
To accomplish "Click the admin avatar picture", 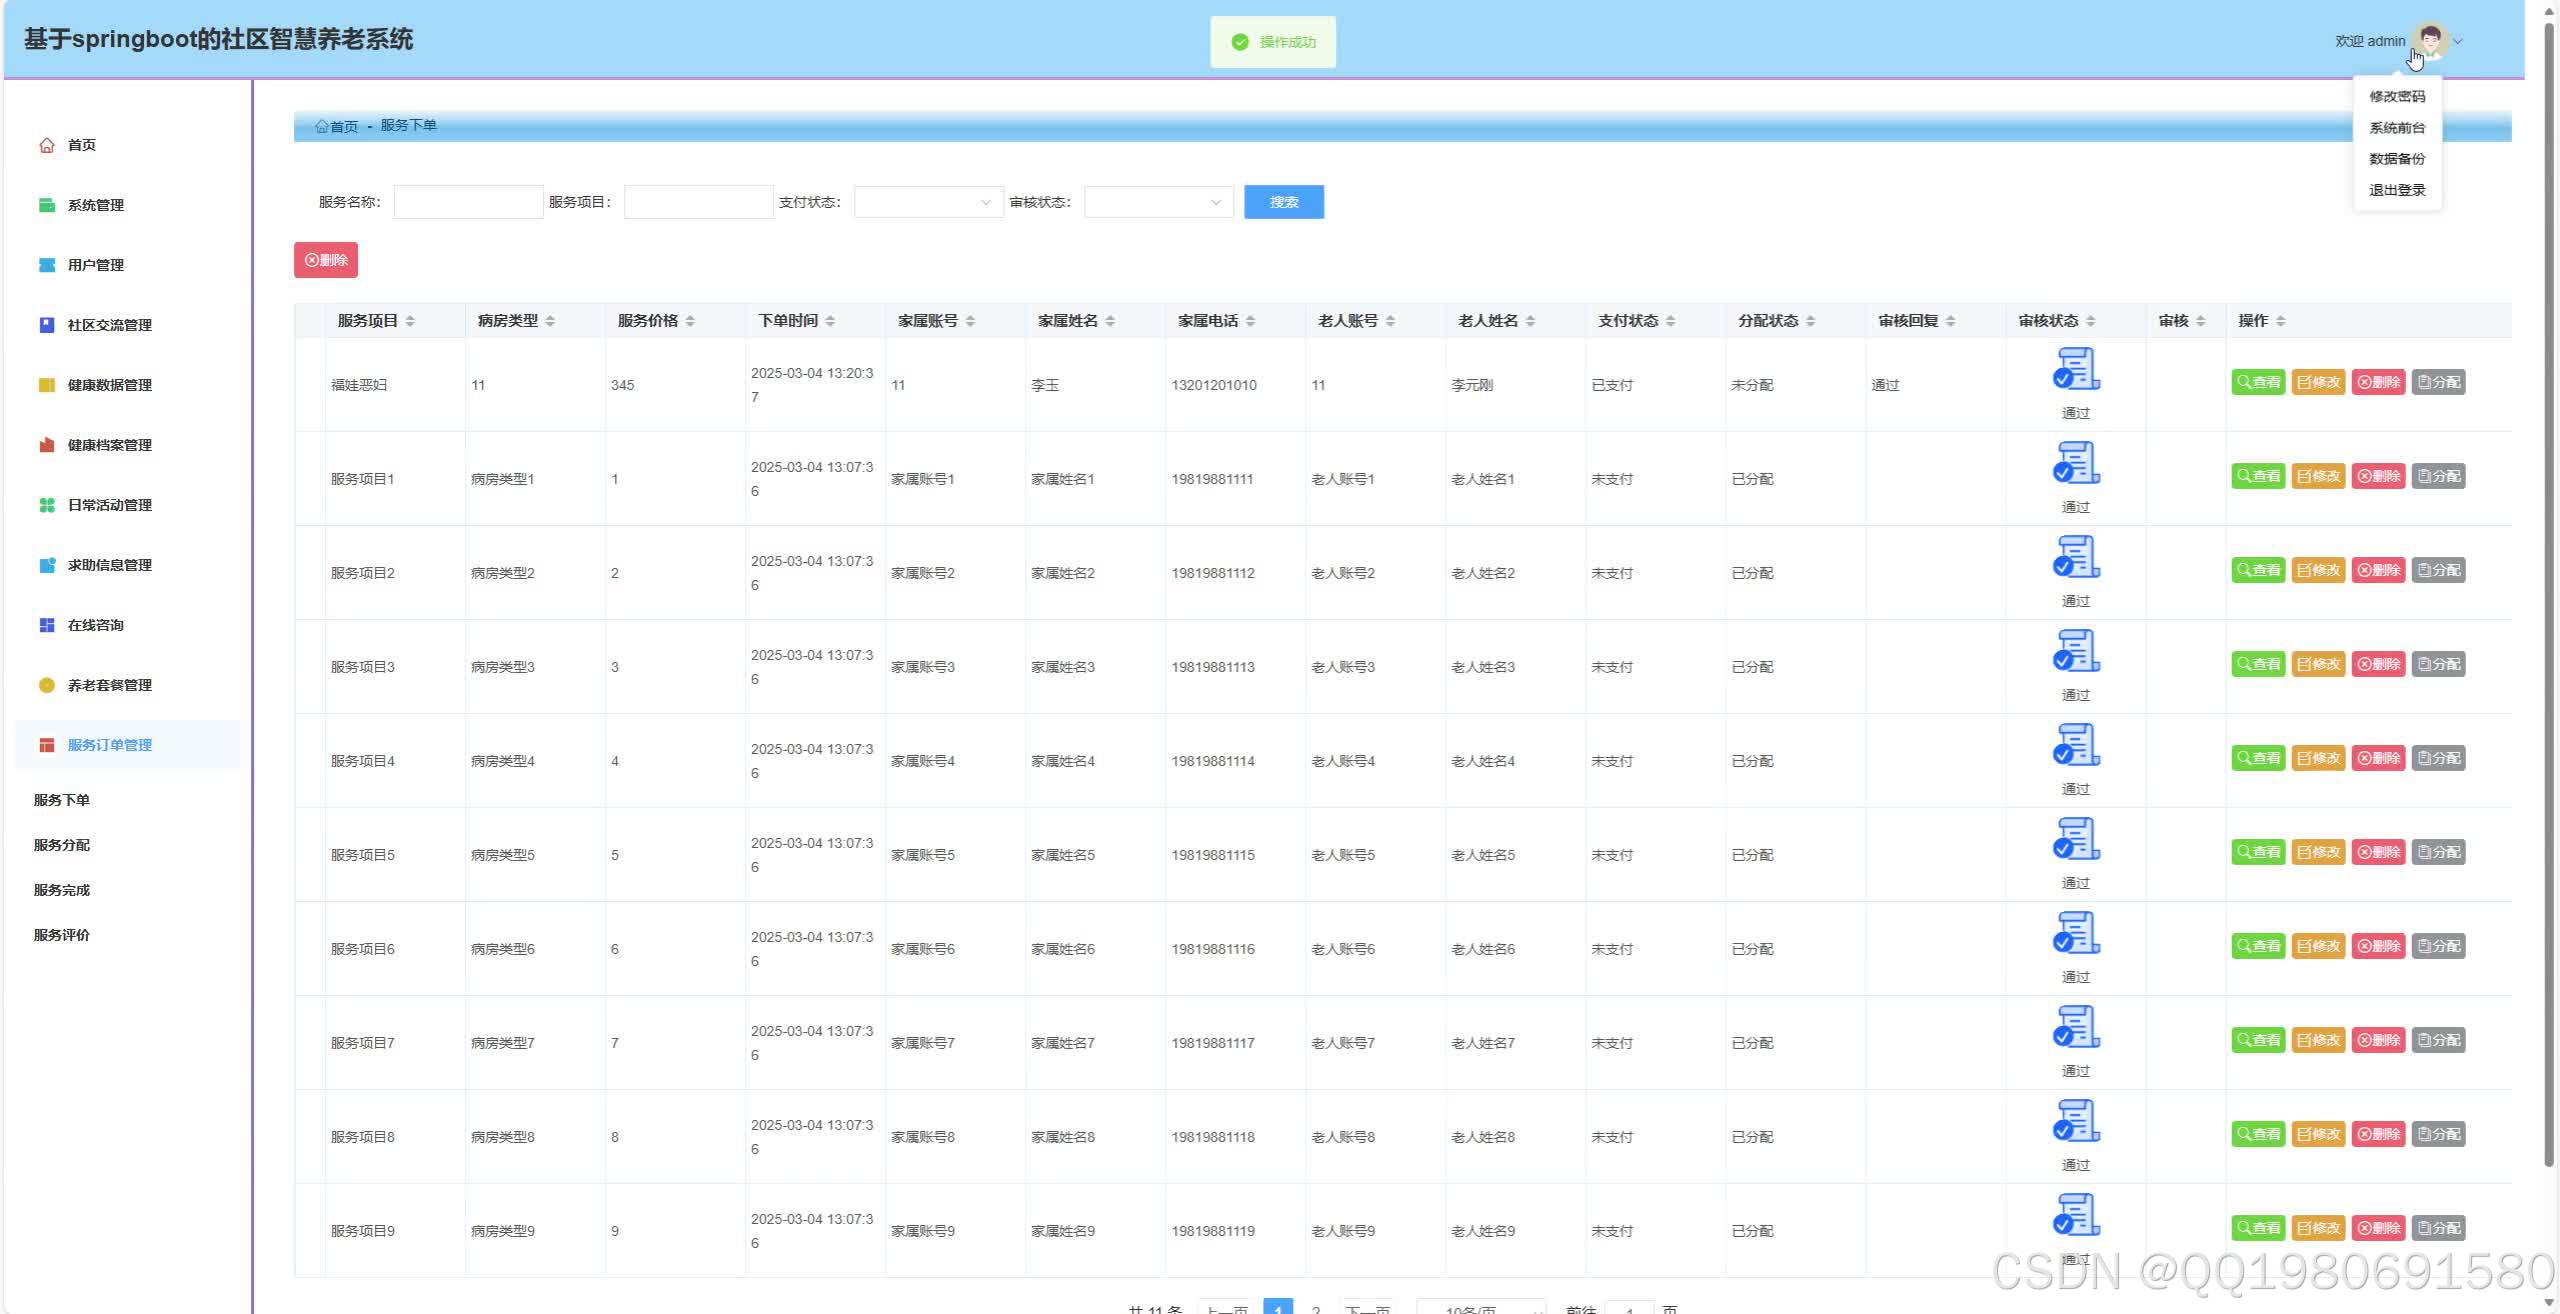I will [x=2430, y=41].
